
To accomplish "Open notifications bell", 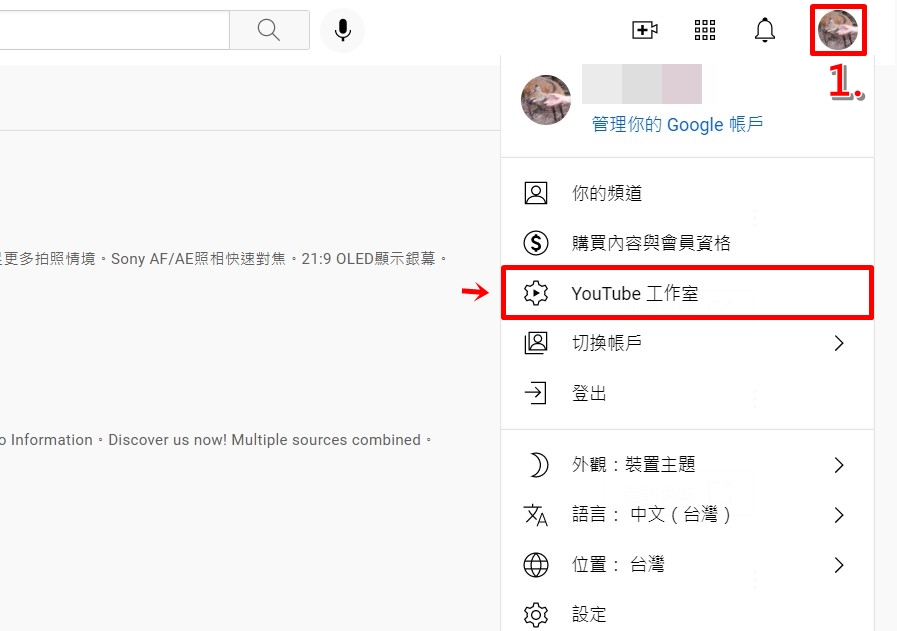I will 765,30.
